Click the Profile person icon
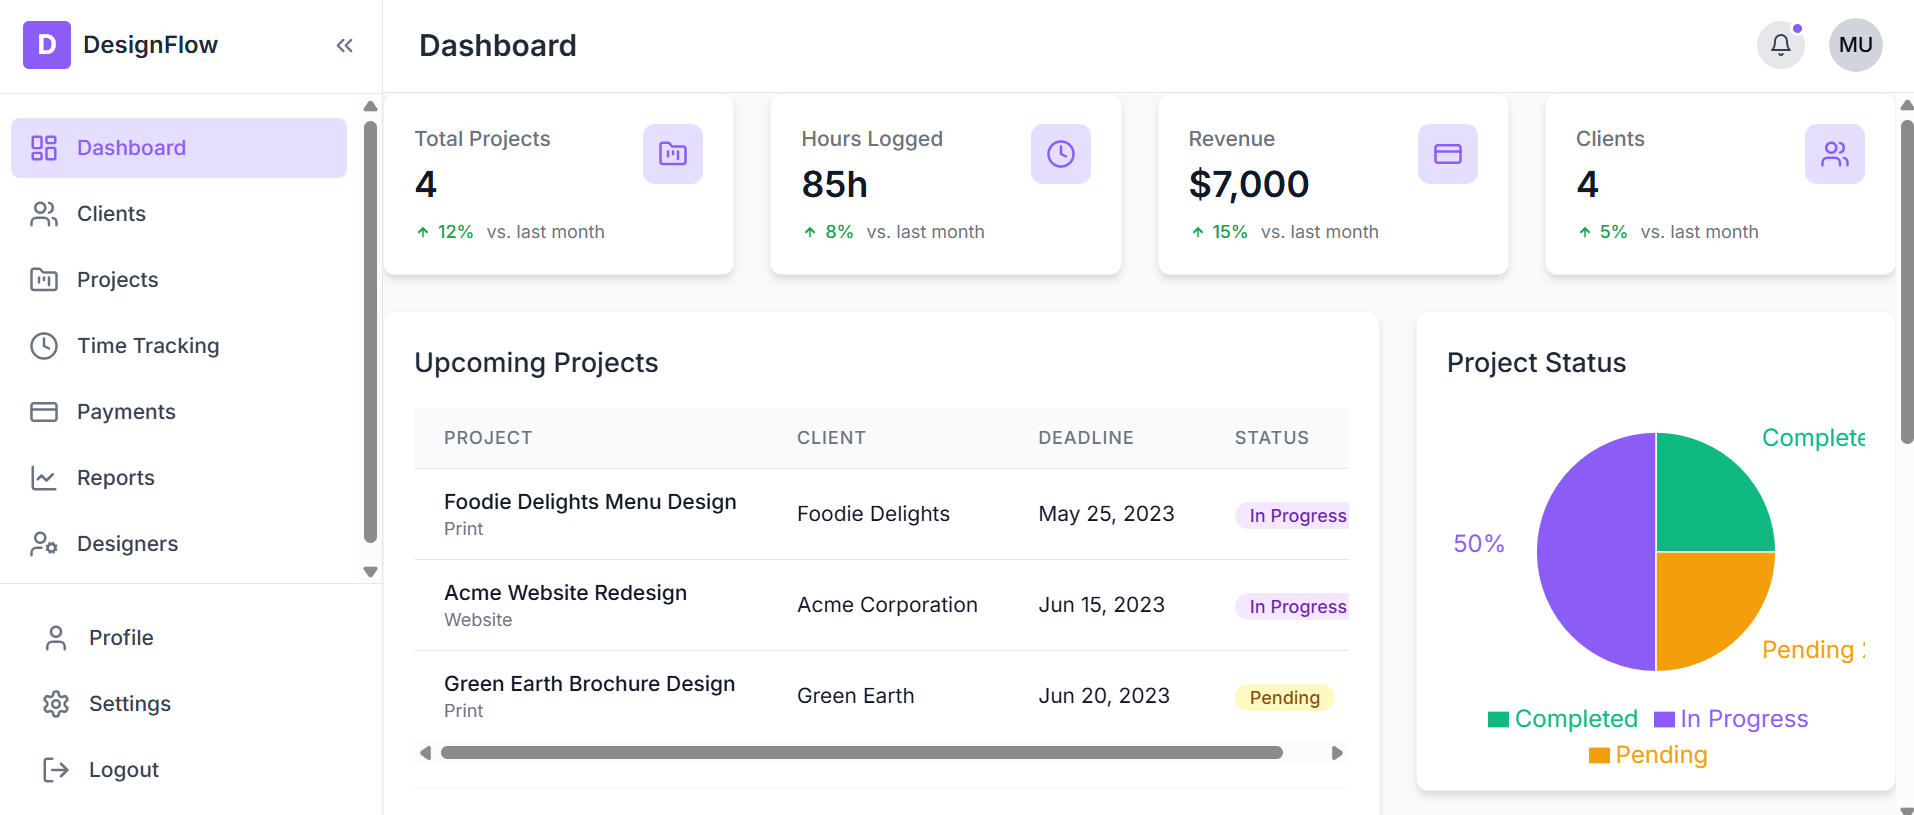Viewport: 1914px width, 815px height. pyautogui.click(x=56, y=638)
